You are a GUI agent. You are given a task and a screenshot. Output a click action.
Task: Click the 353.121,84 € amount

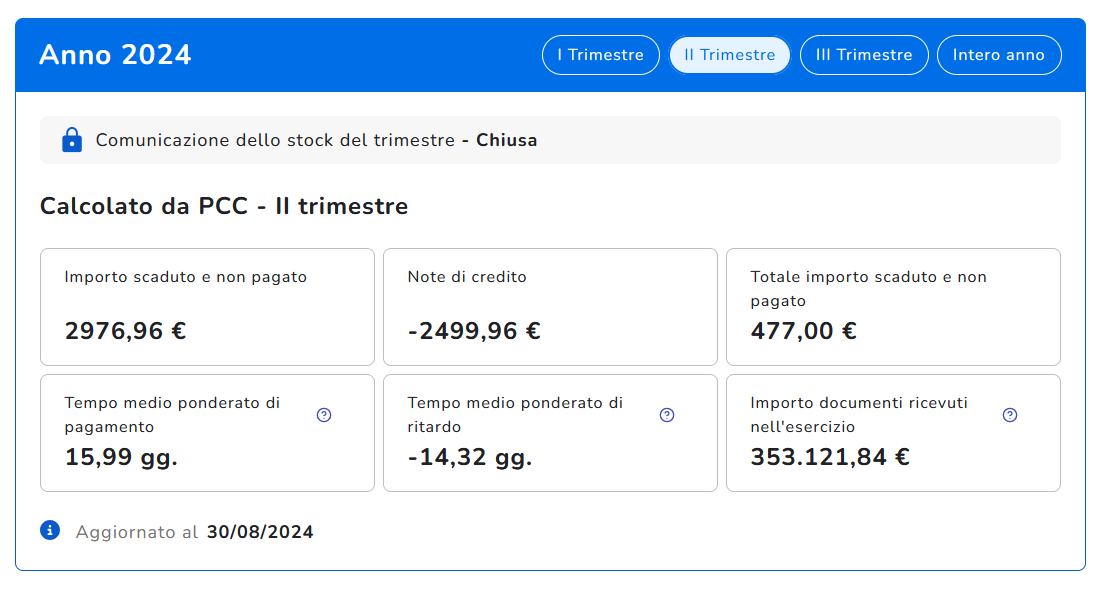pos(830,457)
